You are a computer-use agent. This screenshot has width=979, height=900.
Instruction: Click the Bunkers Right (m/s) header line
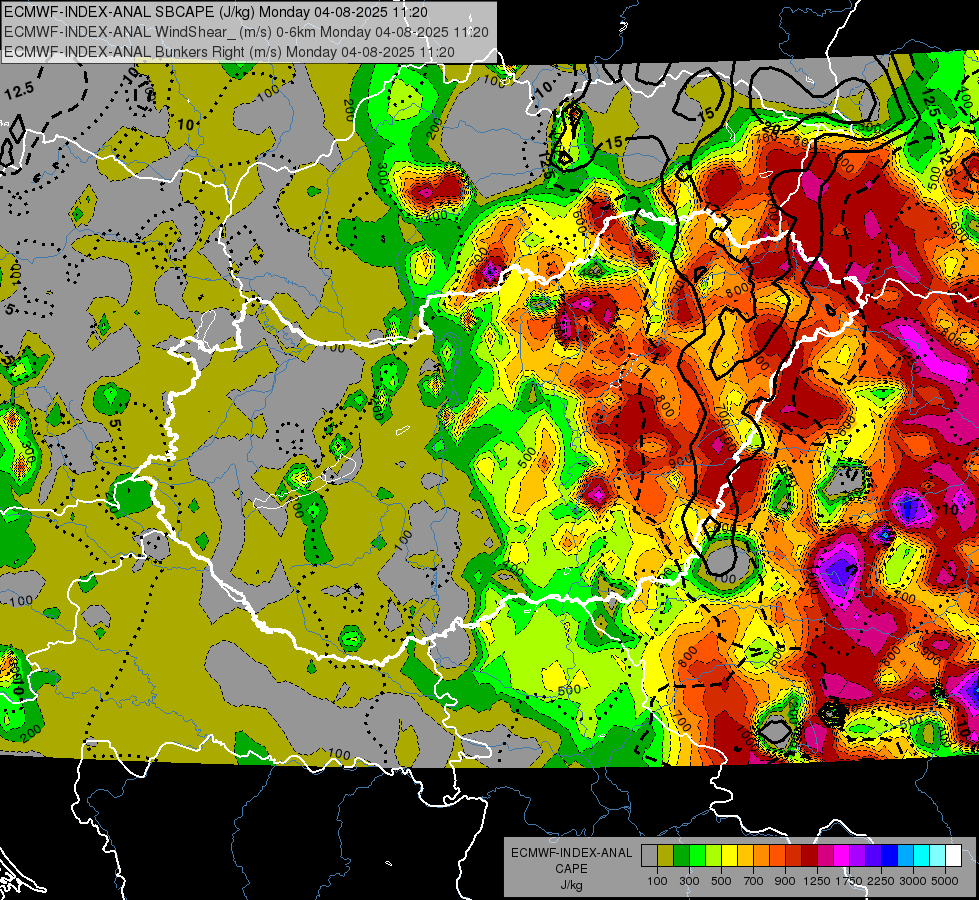point(229,52)
